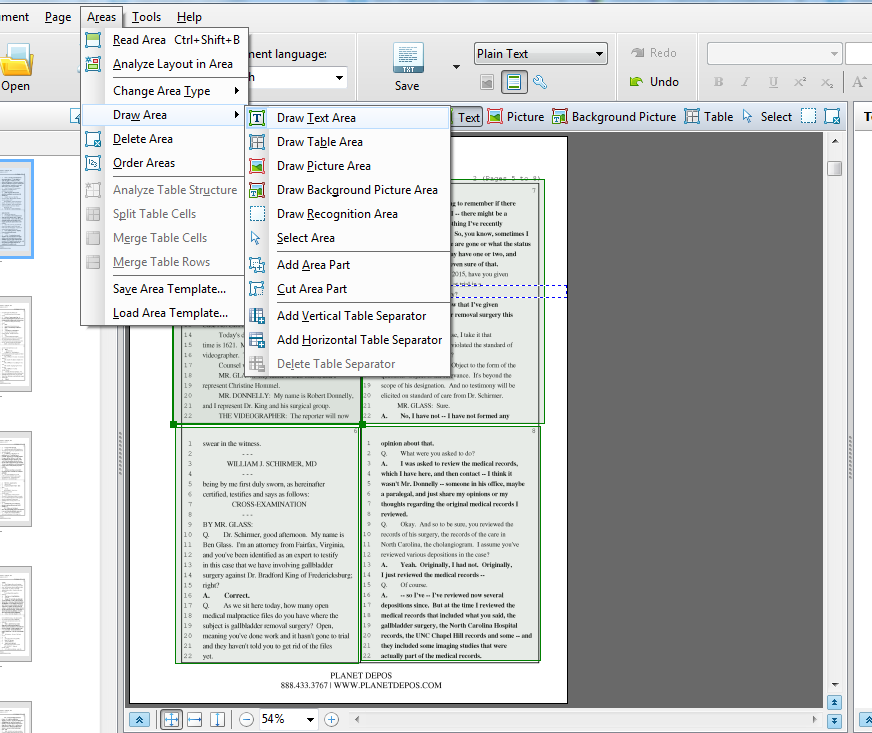Toggle Italic formatting
872x733 pixels.
pyautogui.click(x=745, y=82)
